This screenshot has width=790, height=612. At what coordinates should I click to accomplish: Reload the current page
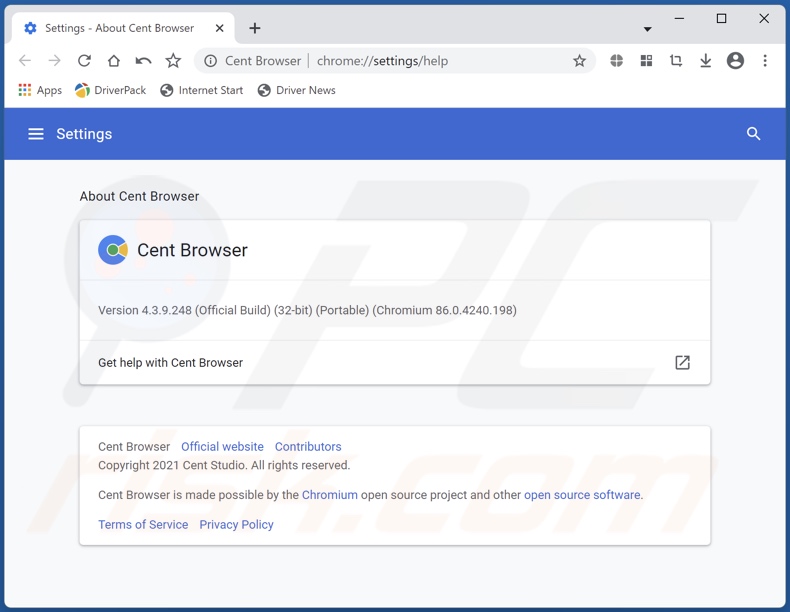tap(84, 61)
